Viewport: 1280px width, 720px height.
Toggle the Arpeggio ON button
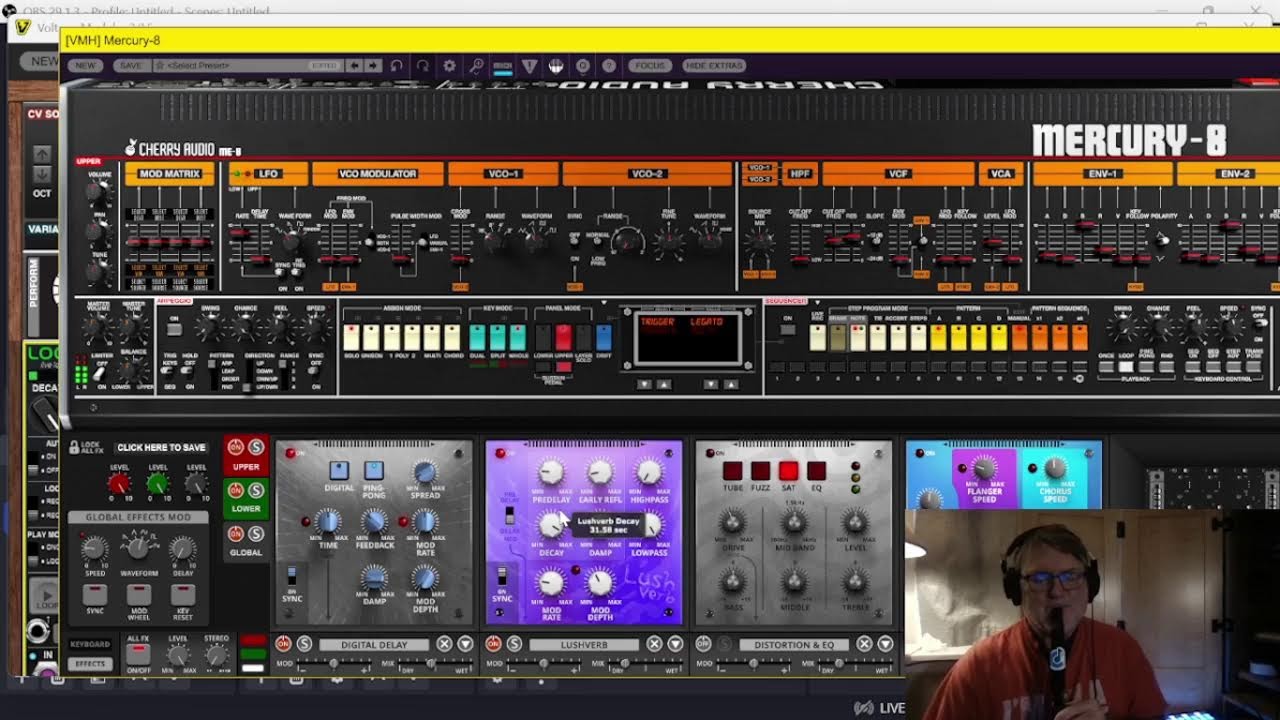[174, 329]
